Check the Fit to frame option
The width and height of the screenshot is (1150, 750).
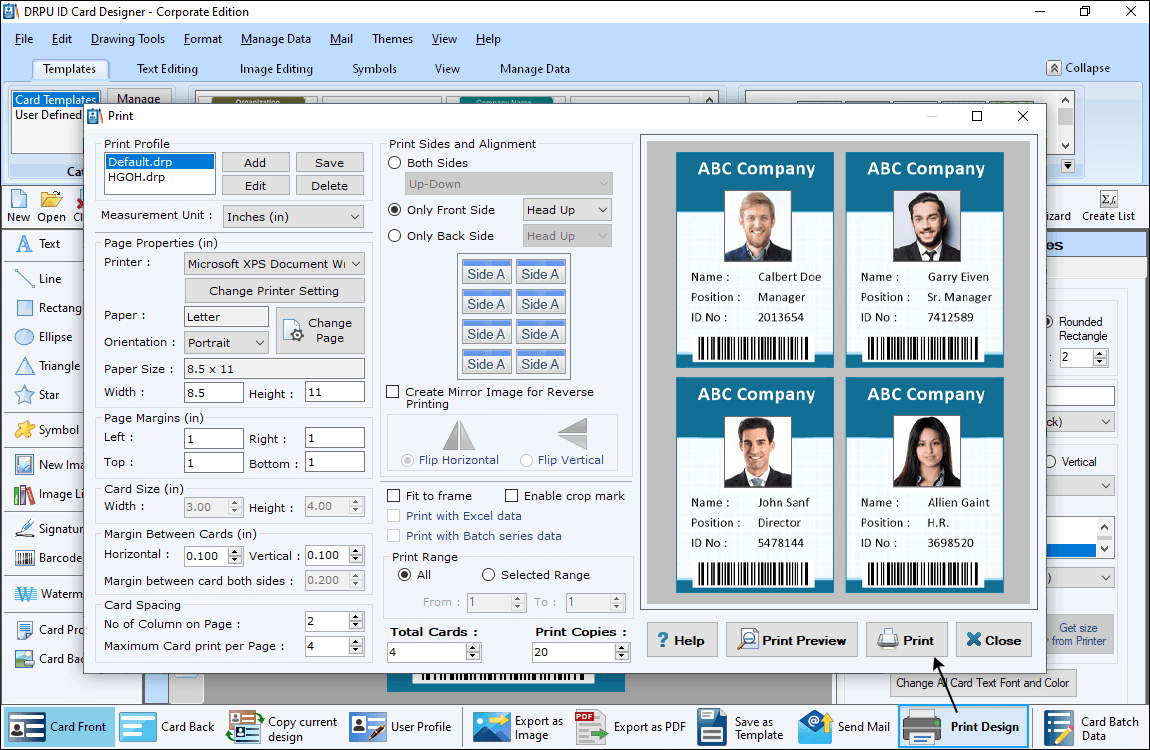(393, 496)
